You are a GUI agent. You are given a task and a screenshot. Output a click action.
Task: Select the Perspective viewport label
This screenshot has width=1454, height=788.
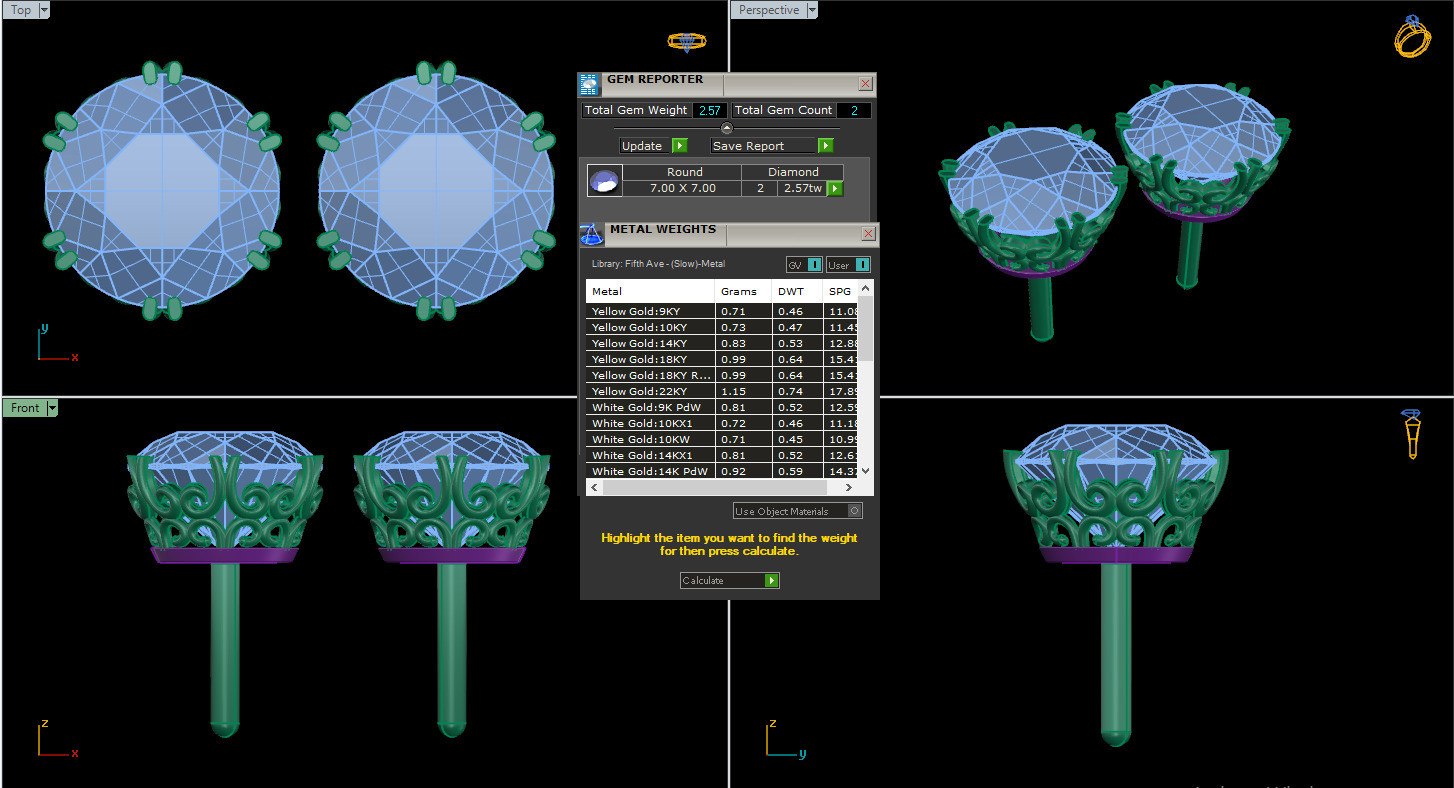(769, 10)
